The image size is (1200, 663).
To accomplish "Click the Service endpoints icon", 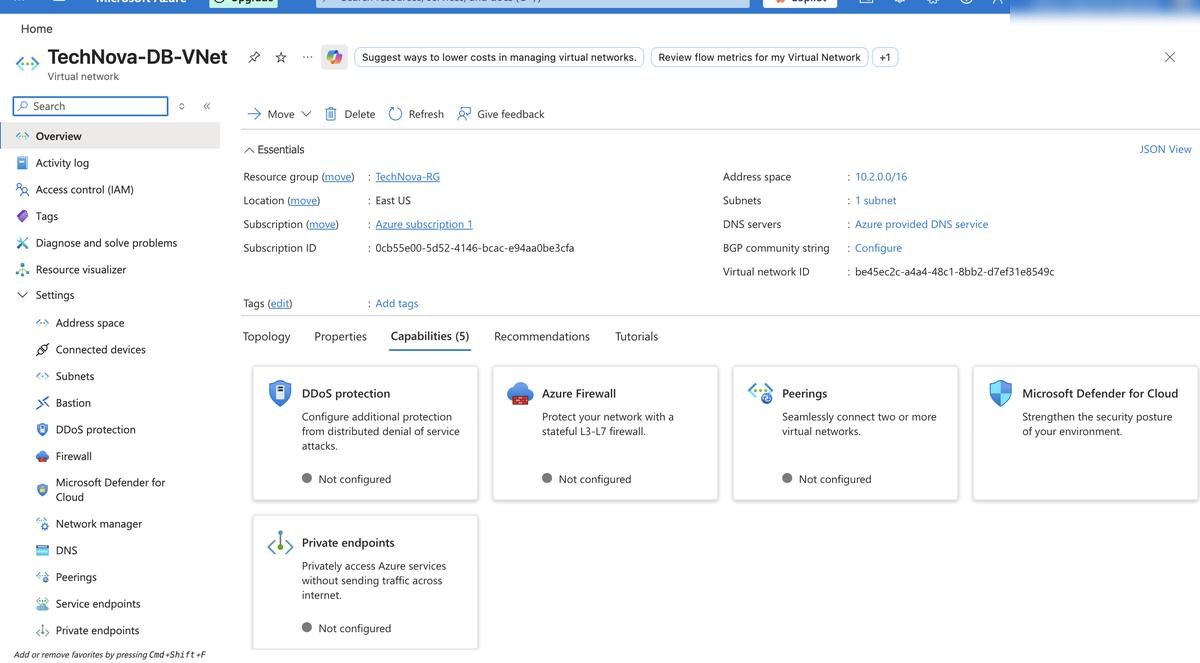I will 42,604.
